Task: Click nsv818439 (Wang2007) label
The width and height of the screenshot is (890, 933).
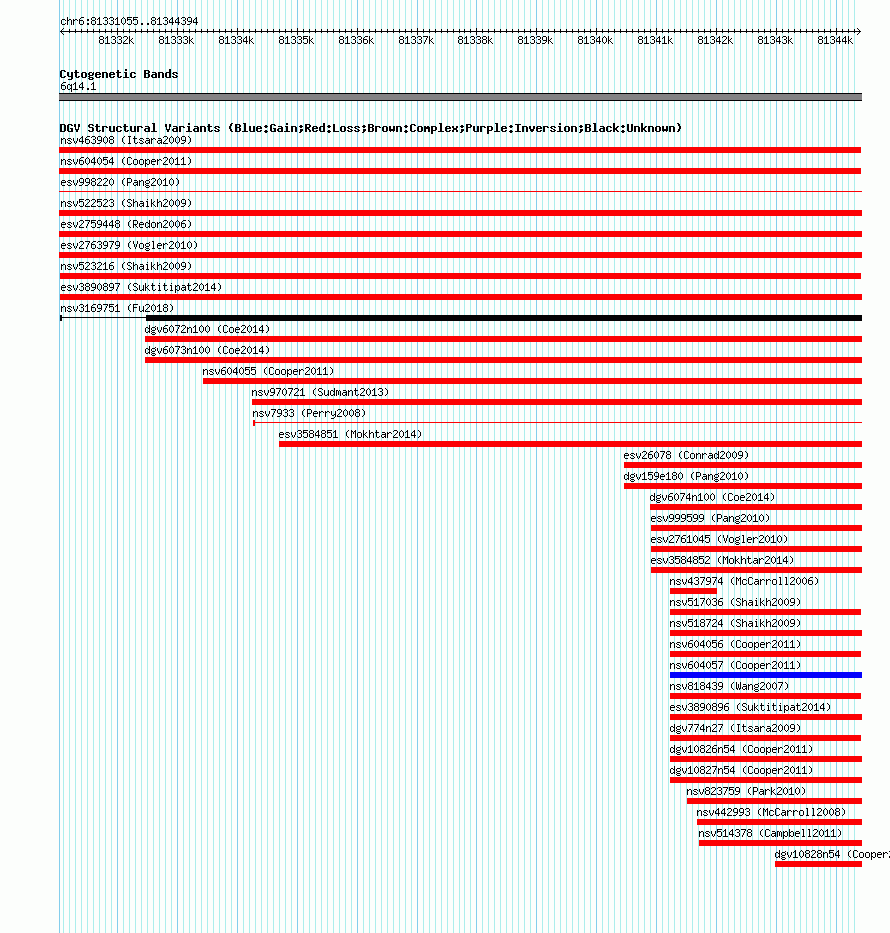Action: pyautogui.click(x=729, y=686)
